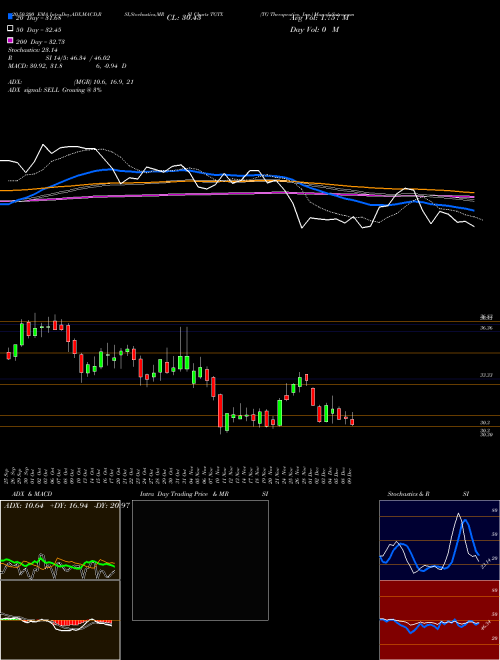Click the white 50 Day legend swatch
Viewport: 500px width, 660px height.
coord(10,29)
